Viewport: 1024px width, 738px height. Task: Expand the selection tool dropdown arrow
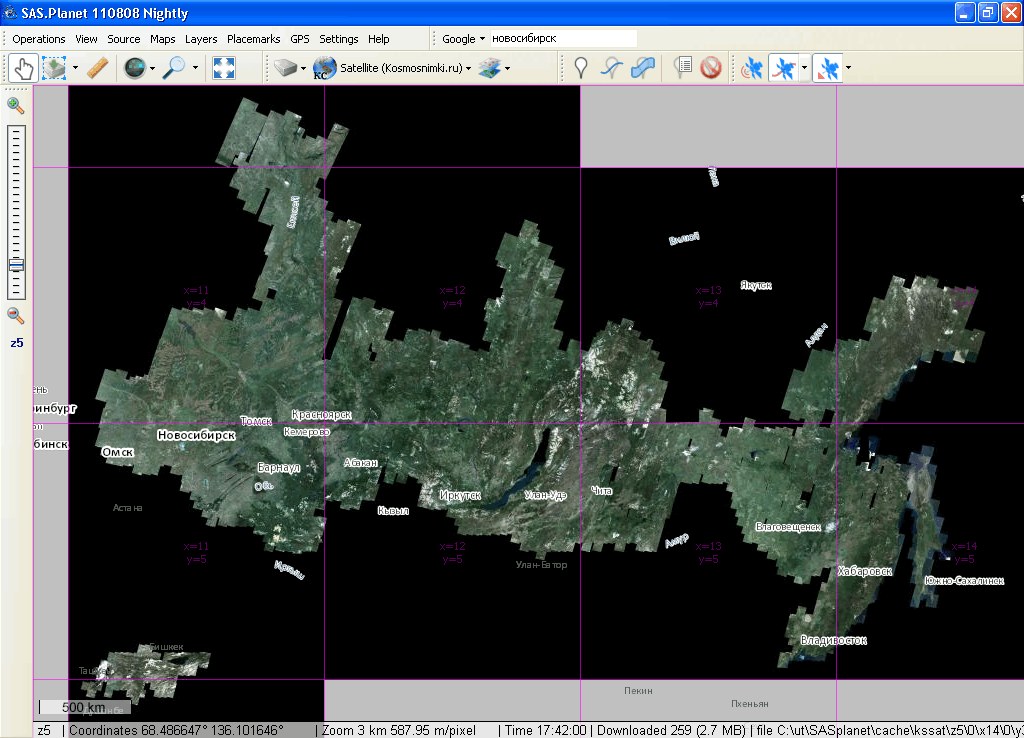pos(75,68)
